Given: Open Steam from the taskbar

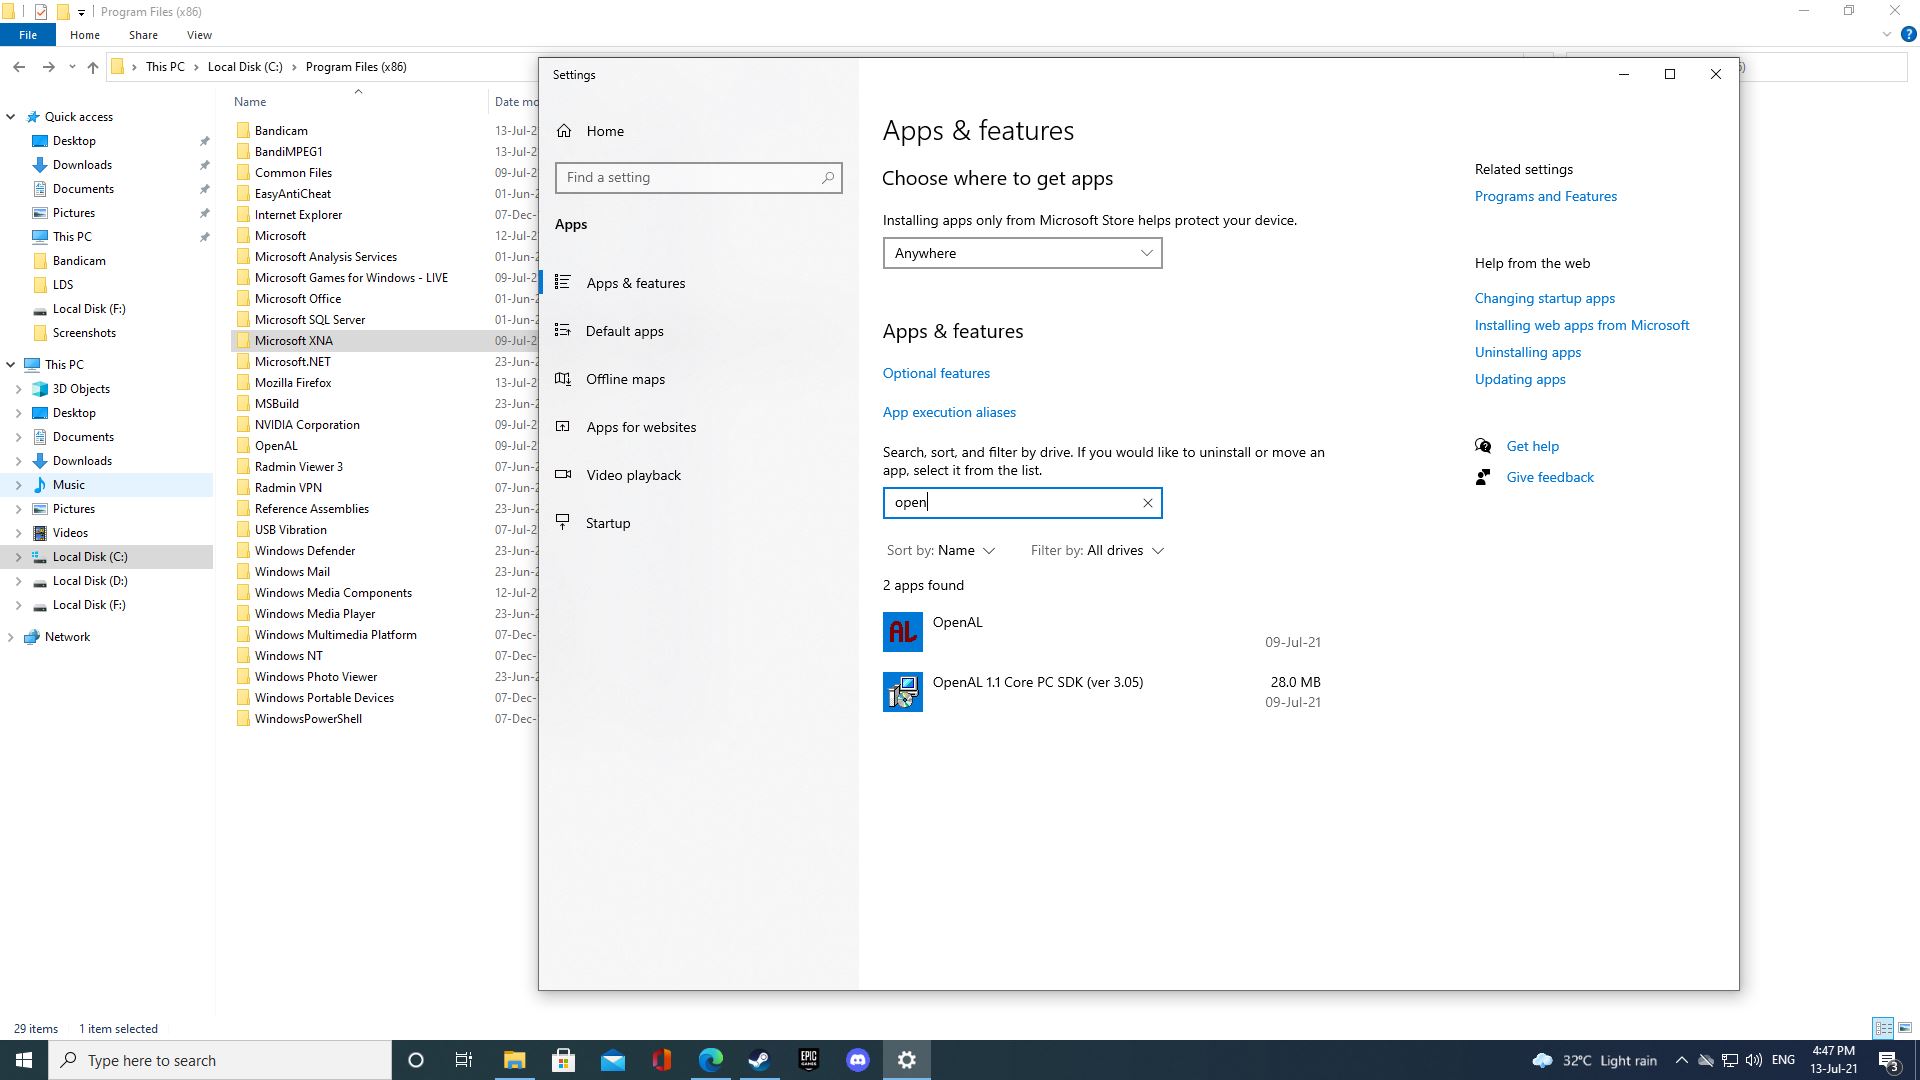Looking at the screenshot, I should point(759,1060).
